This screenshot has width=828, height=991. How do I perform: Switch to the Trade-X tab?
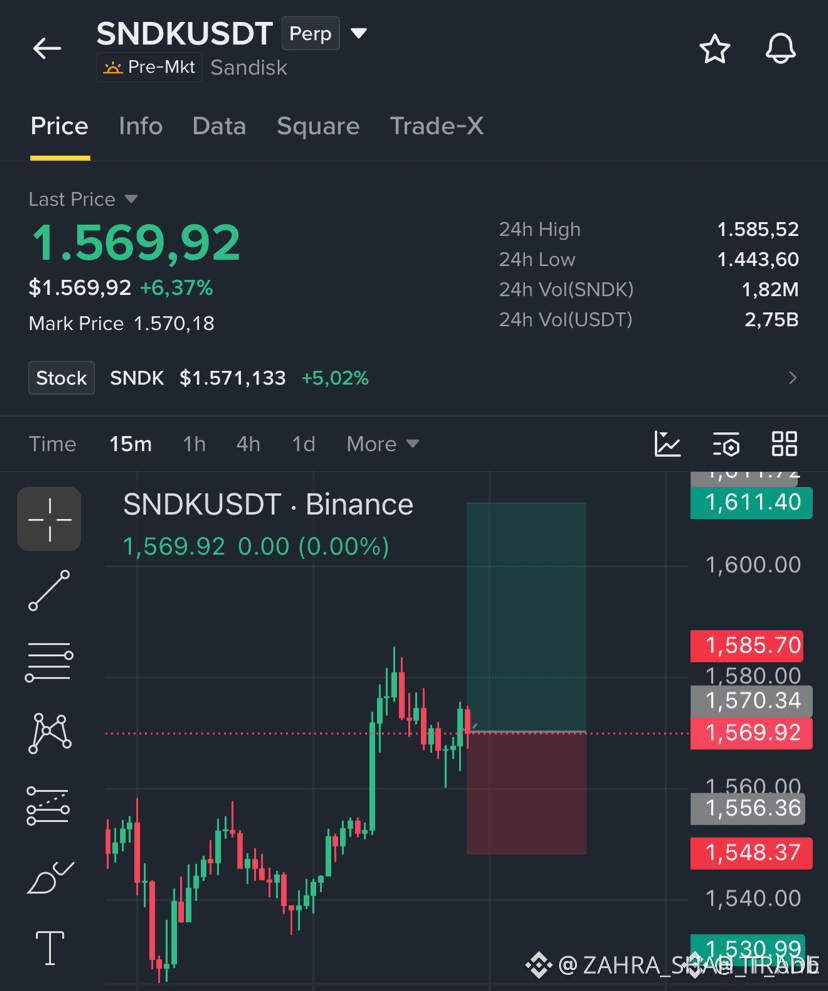437,126
